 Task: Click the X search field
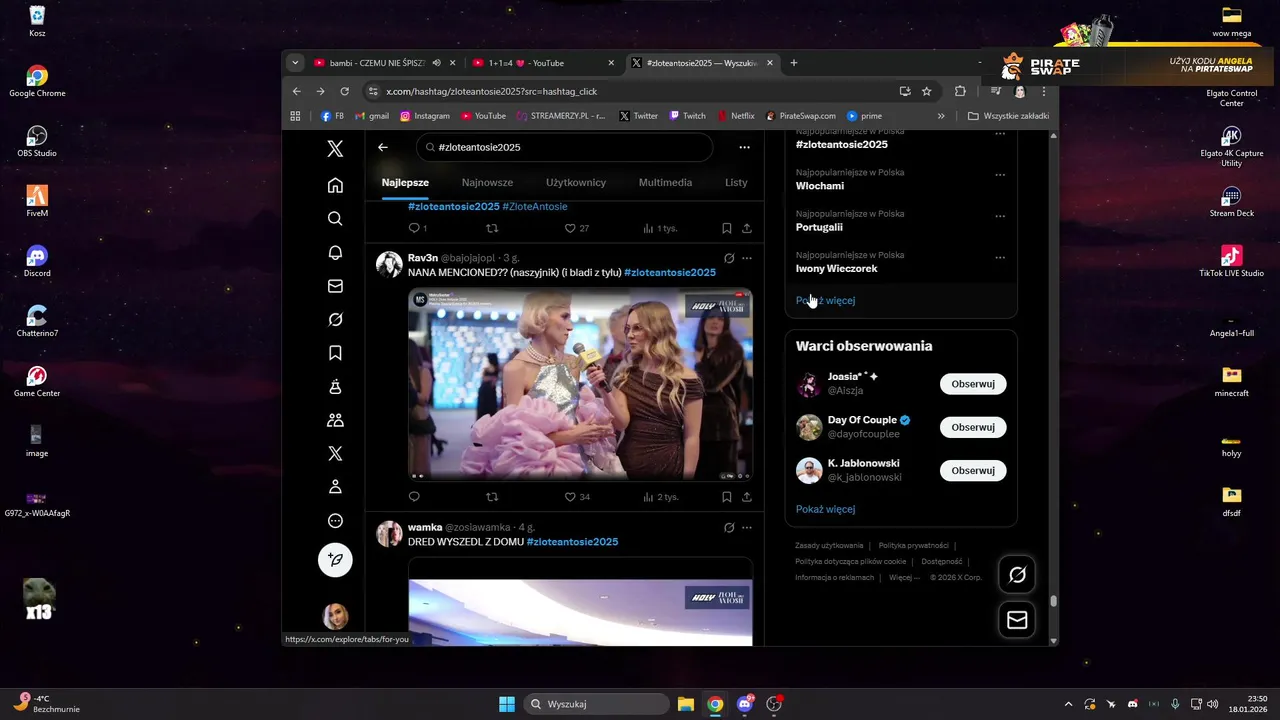pyautogui.click(x=565, y=147)
